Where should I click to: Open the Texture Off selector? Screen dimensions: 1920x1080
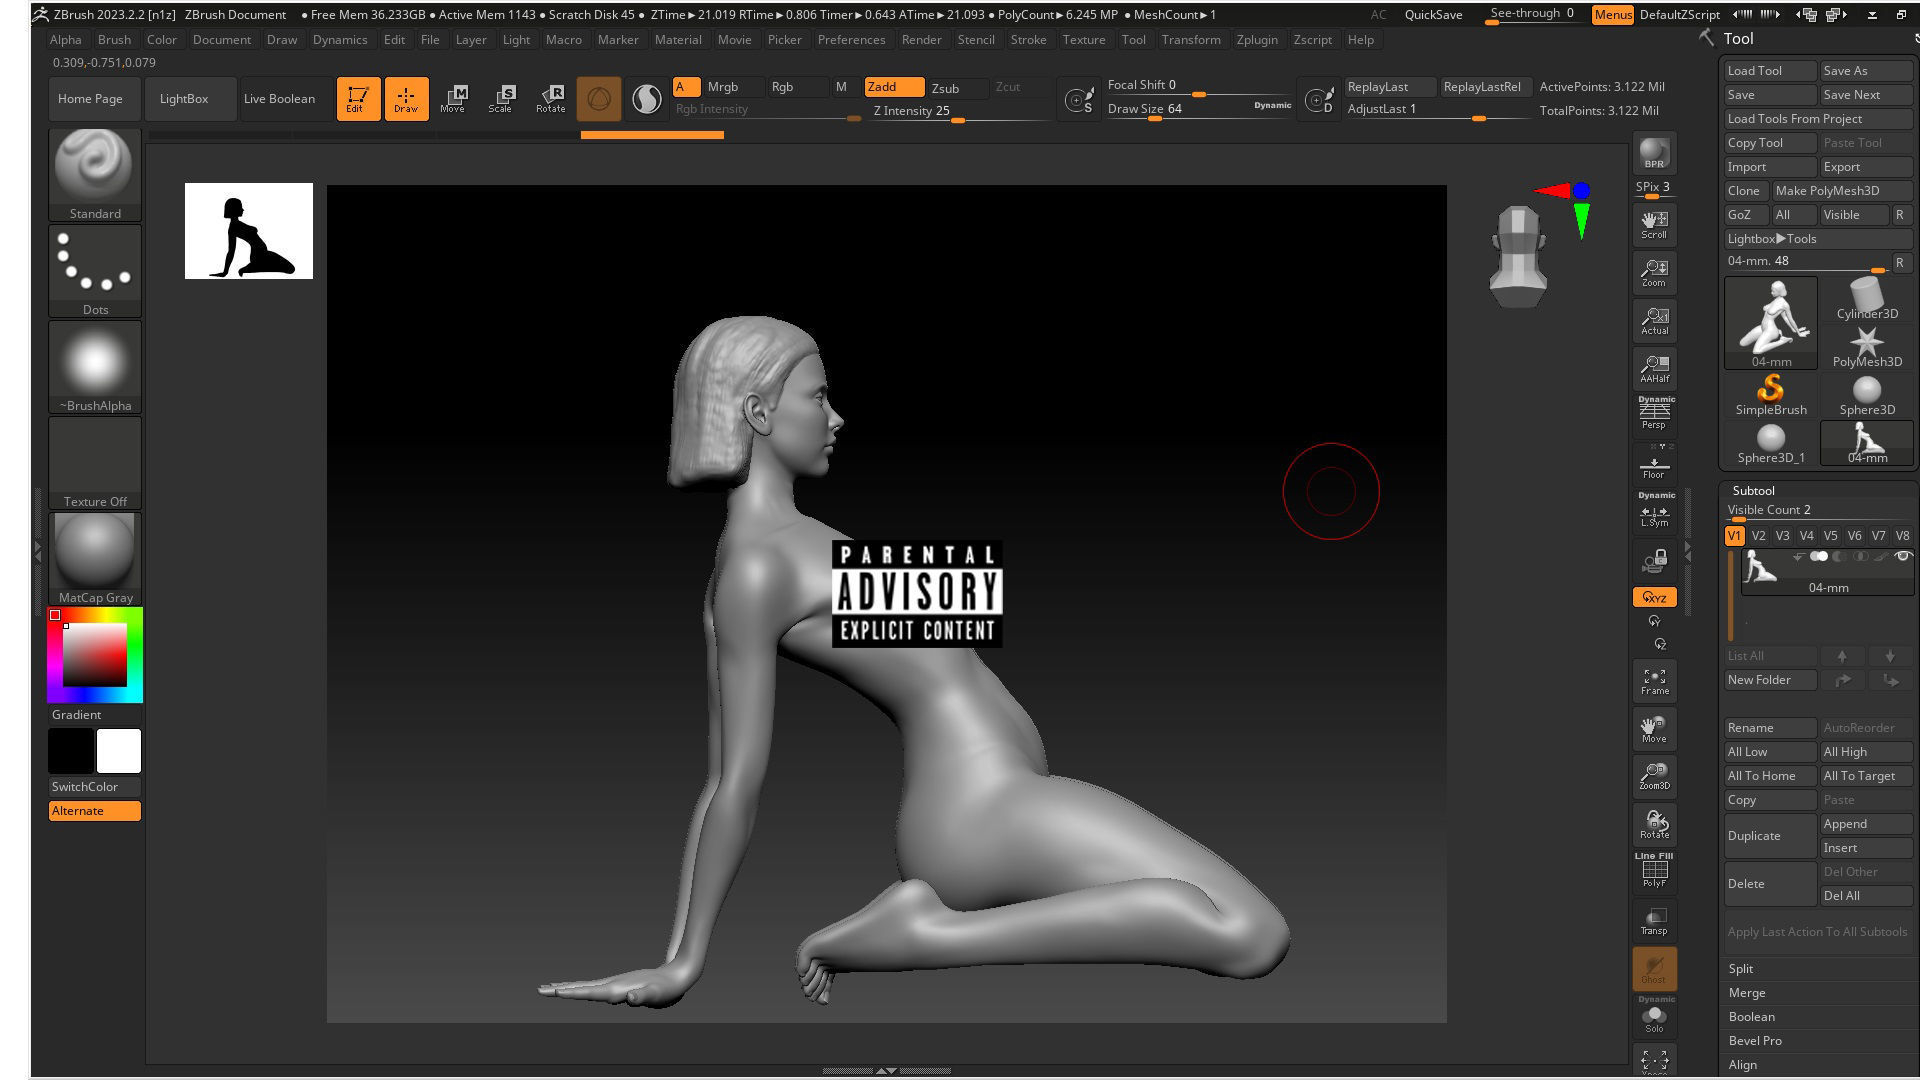[x=95, y=463]
